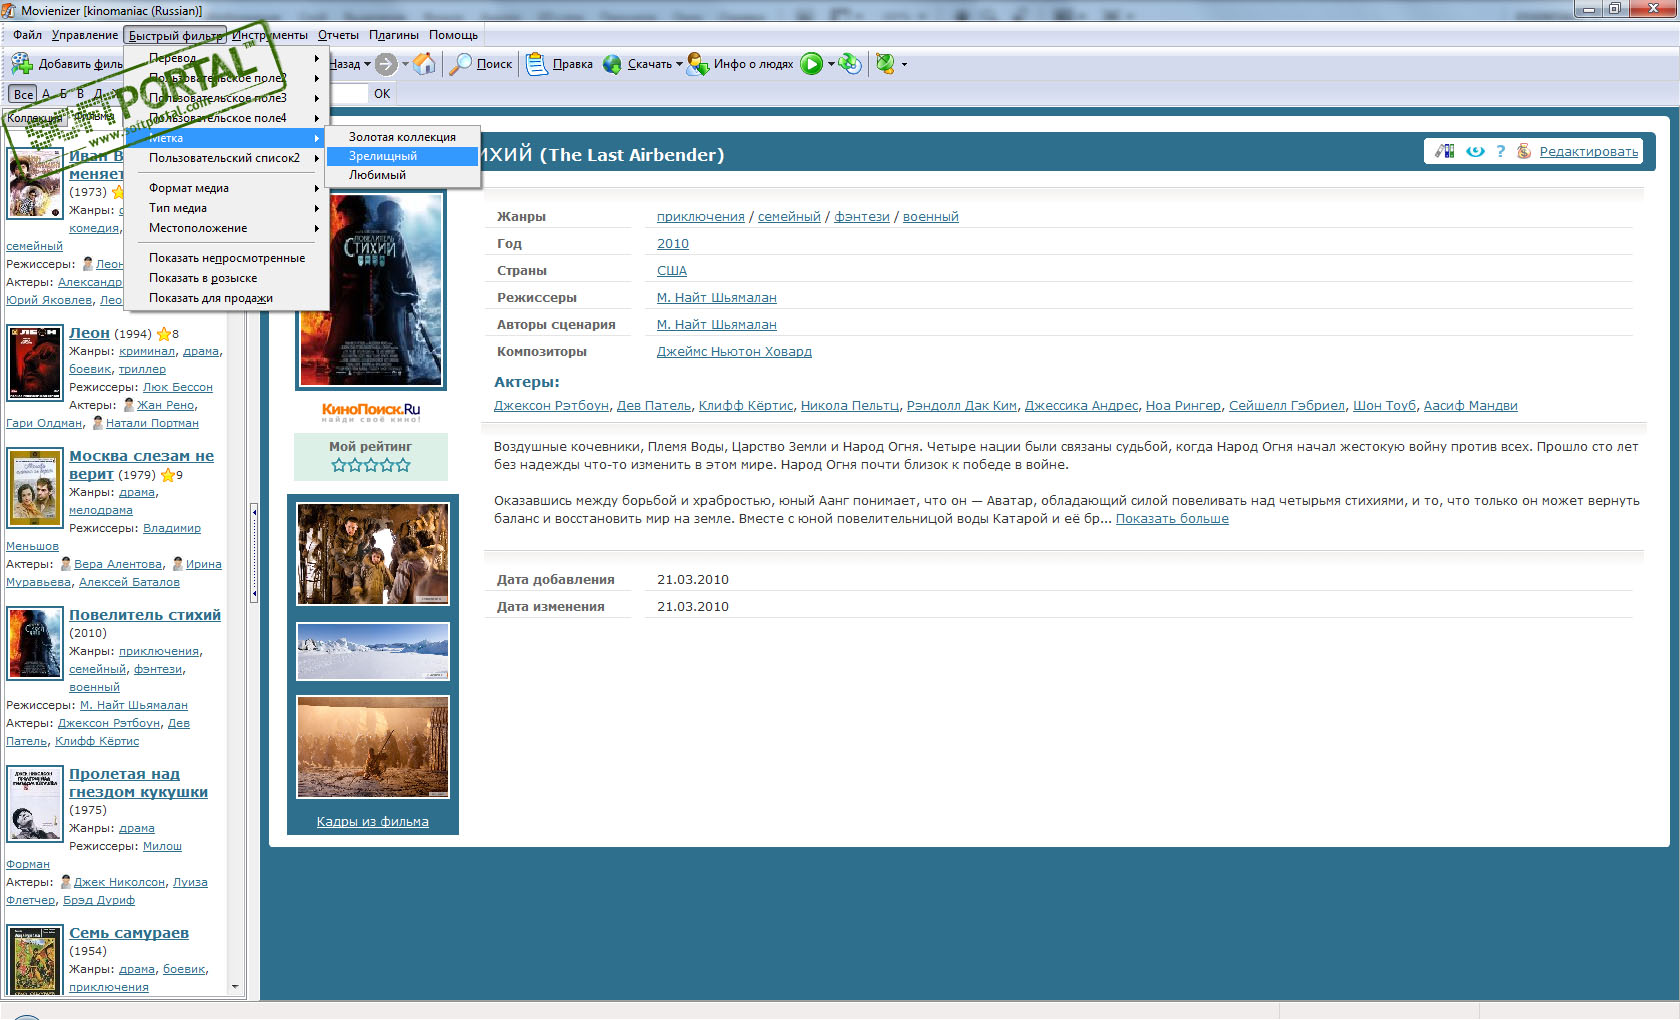Click the Инфо о людях person icon
The image size is (1680, 1020).
click(697, 64)
